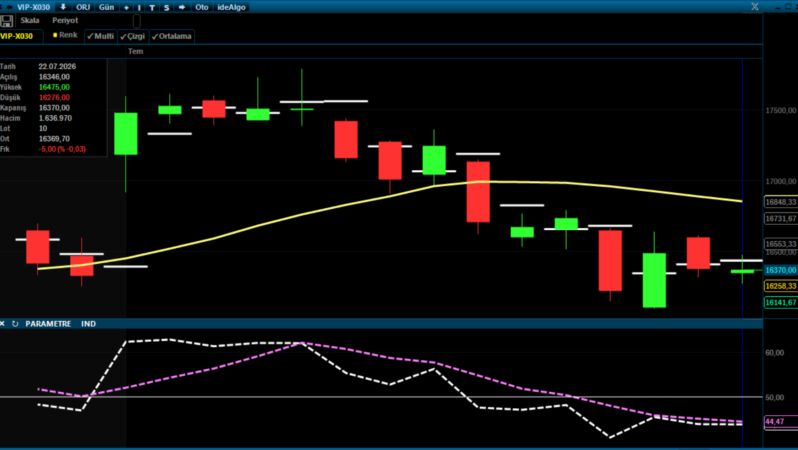The height and width of the screenshot is (450, 798).
Task: Click the ORJ button in title bar
Action: click(83, 7)
